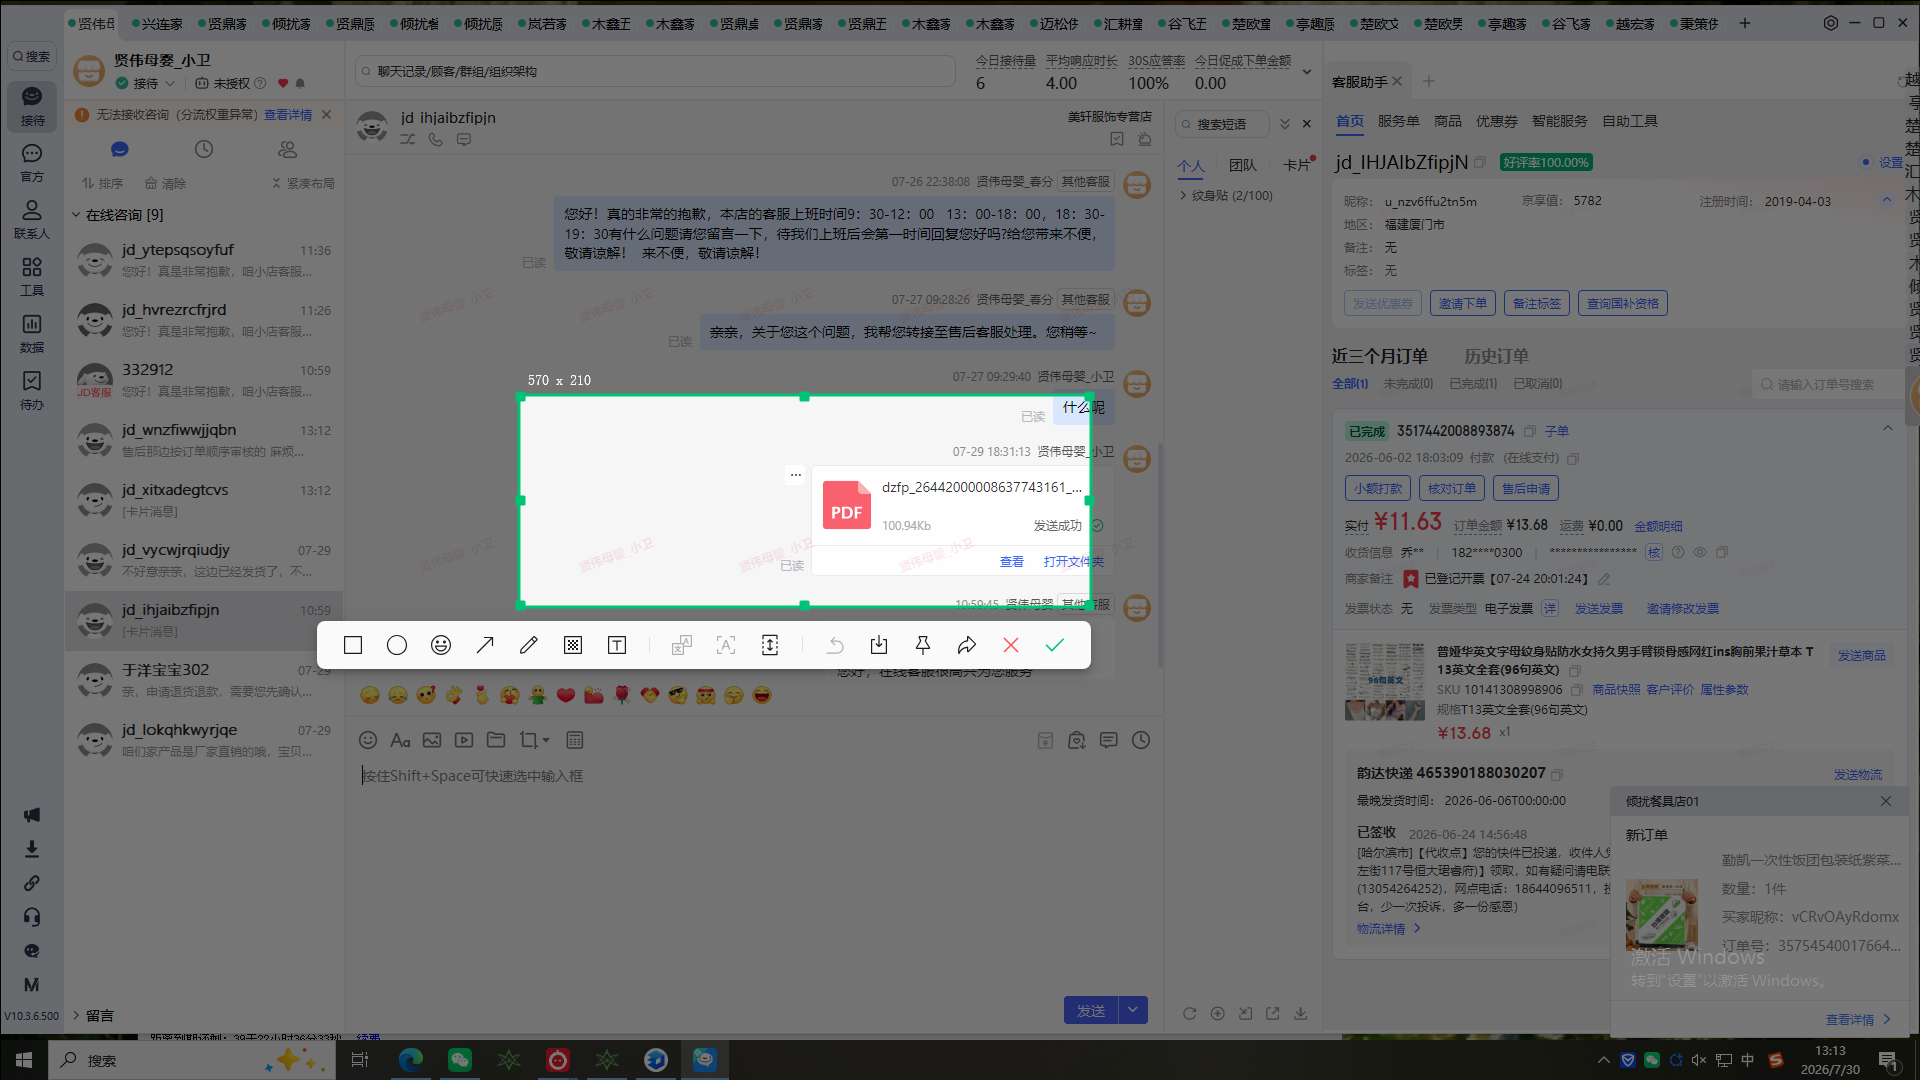The image size is (1920, 1080).
Task: Open the Windows notification center
Action: coord(1888,1060)
